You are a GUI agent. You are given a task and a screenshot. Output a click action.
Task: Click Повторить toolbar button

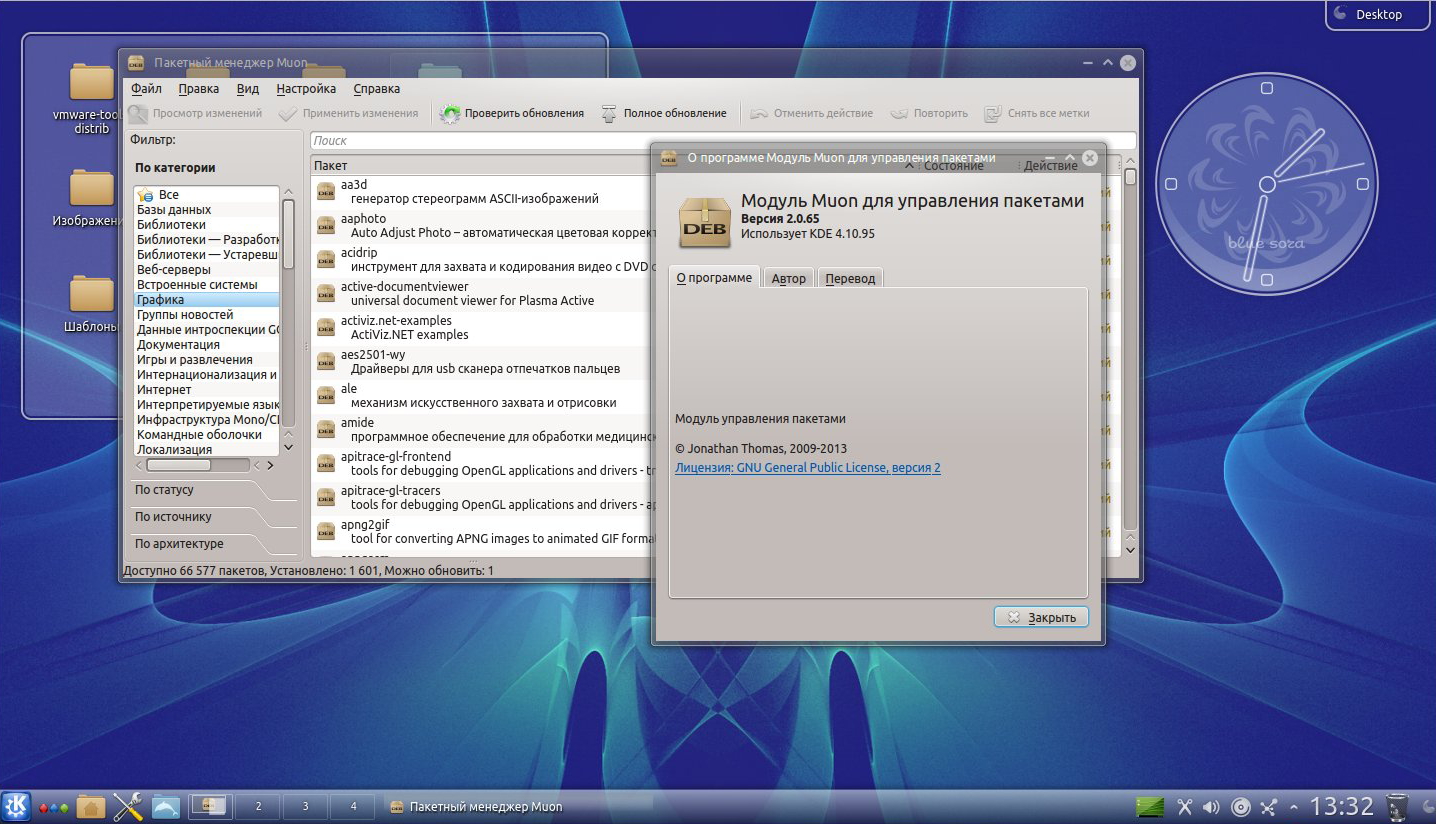click(x=928, y=114)
